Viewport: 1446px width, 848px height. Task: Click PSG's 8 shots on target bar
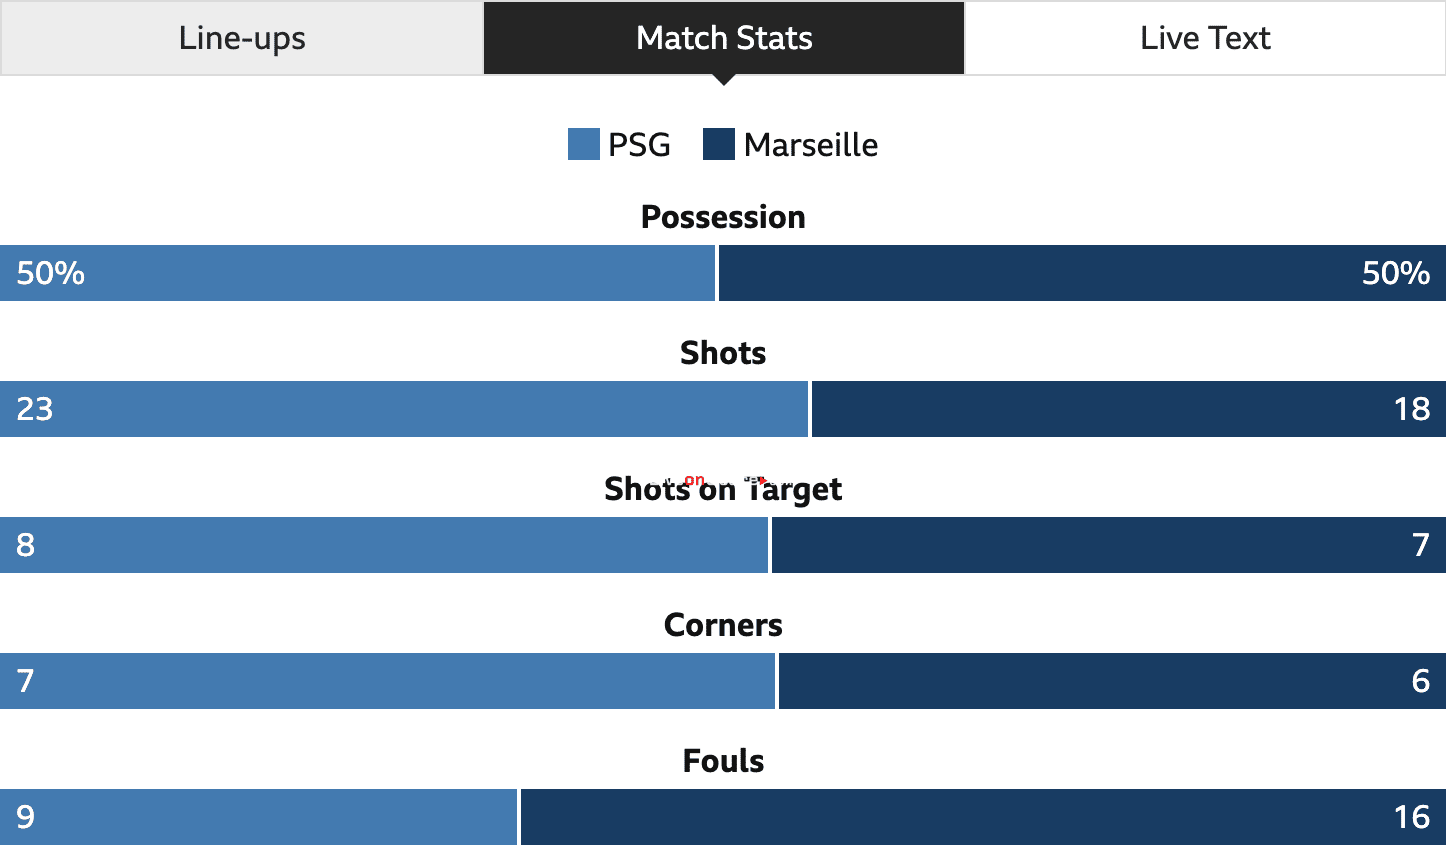pos(384,545)
